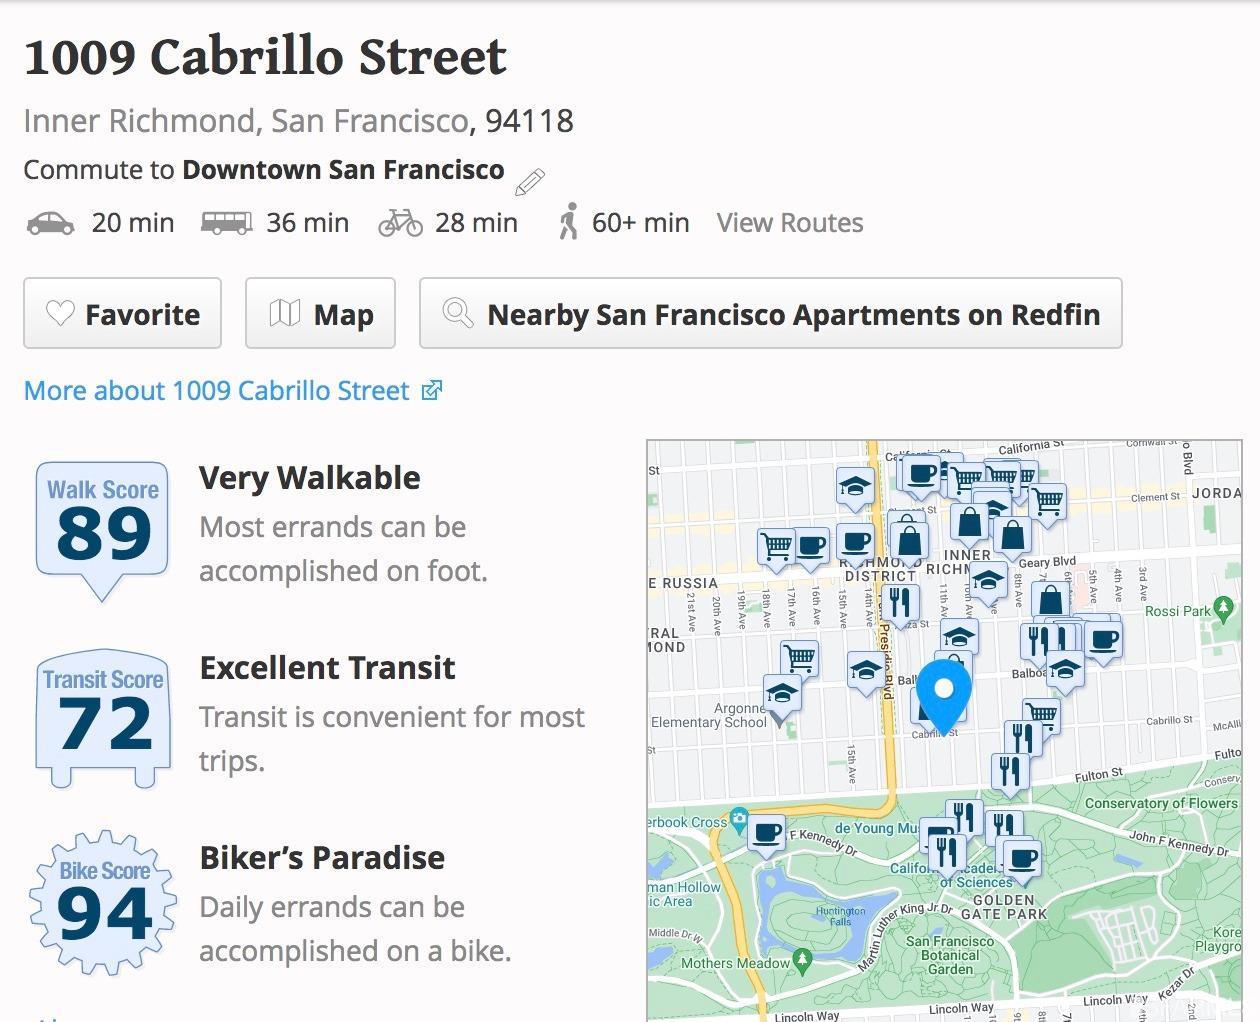Screen dimensions: 1260x1022
Task: Click the View Routes link
Action: (789, 223)
